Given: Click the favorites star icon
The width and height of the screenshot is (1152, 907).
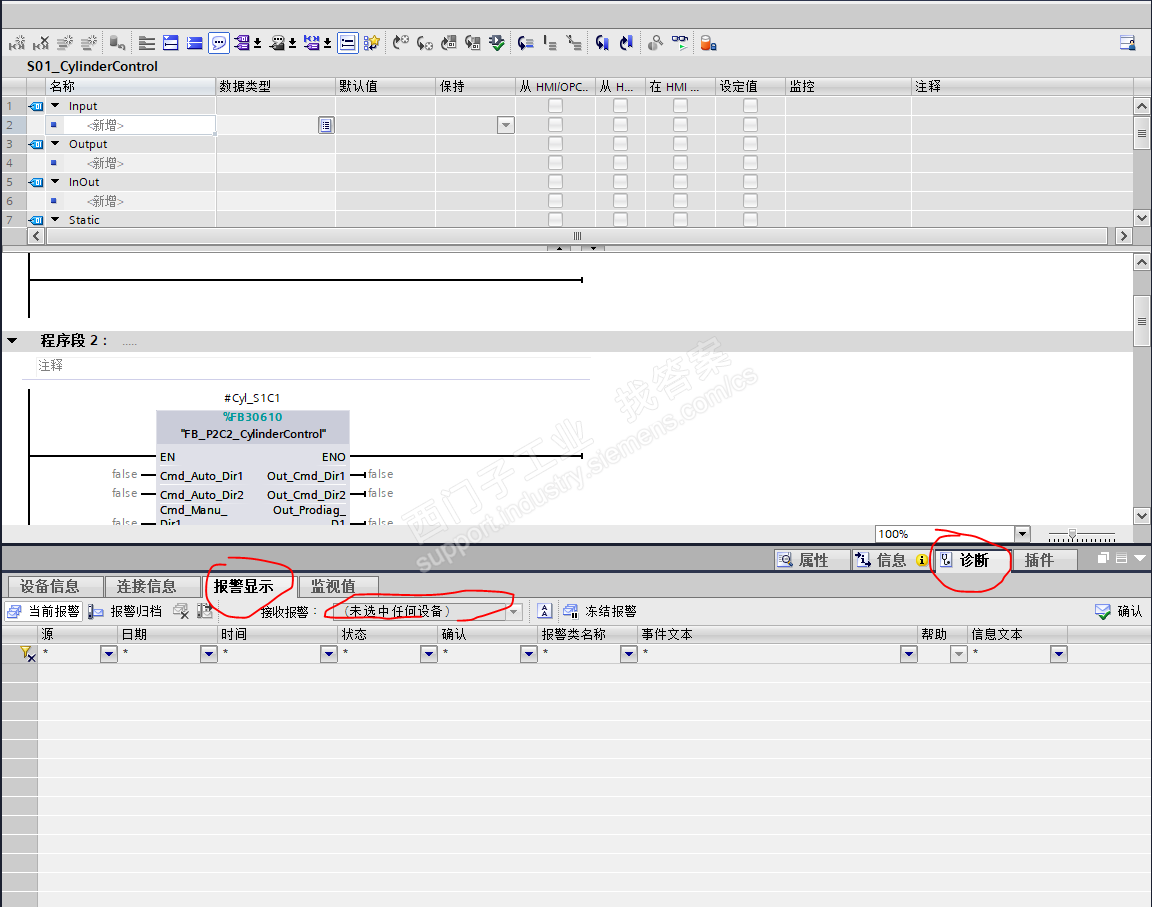Looking at the screenshot, I should pos(372,43).
